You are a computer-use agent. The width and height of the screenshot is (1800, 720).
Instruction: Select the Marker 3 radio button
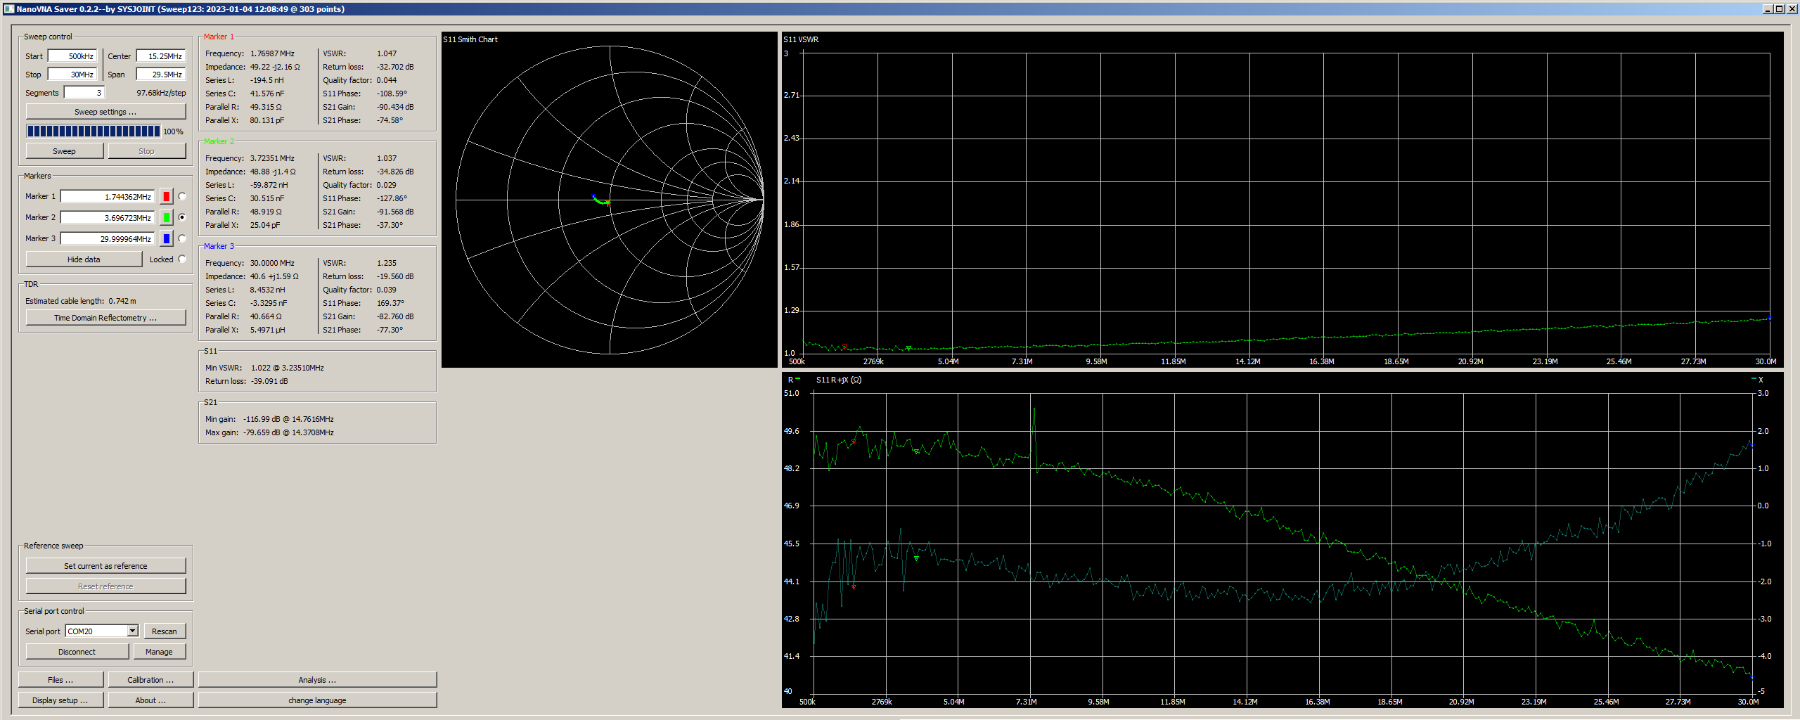click(182, 239)
